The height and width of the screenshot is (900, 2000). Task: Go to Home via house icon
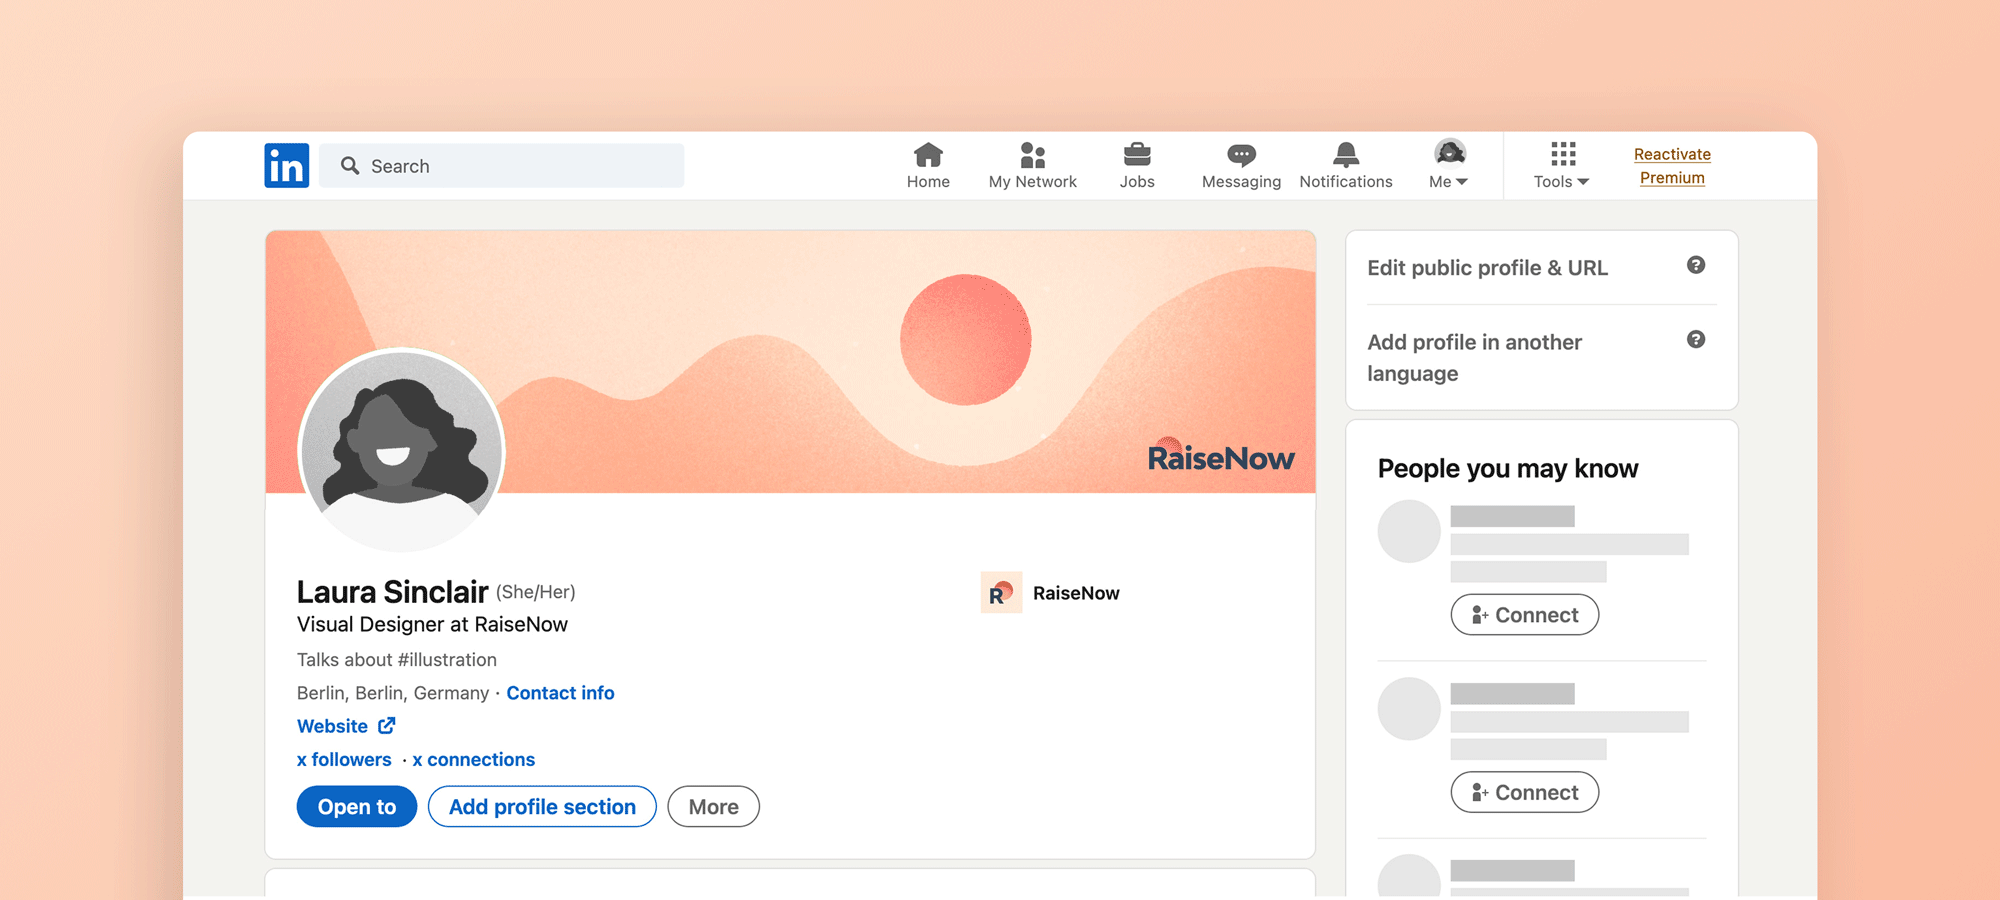928,155
